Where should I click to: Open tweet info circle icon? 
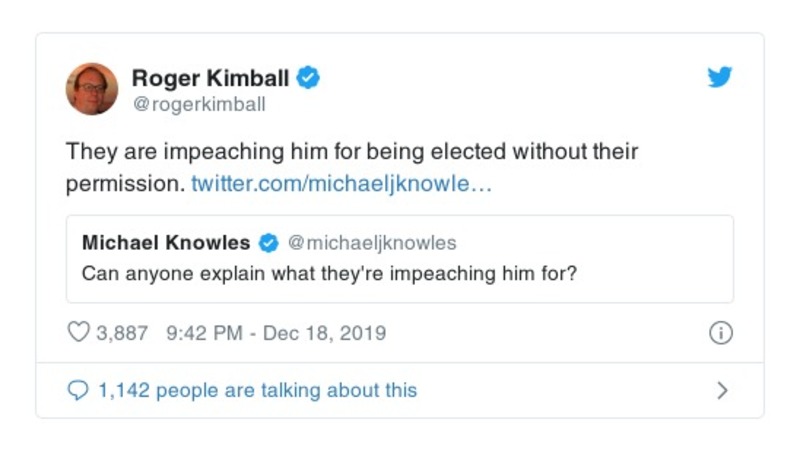click(720, 334)
